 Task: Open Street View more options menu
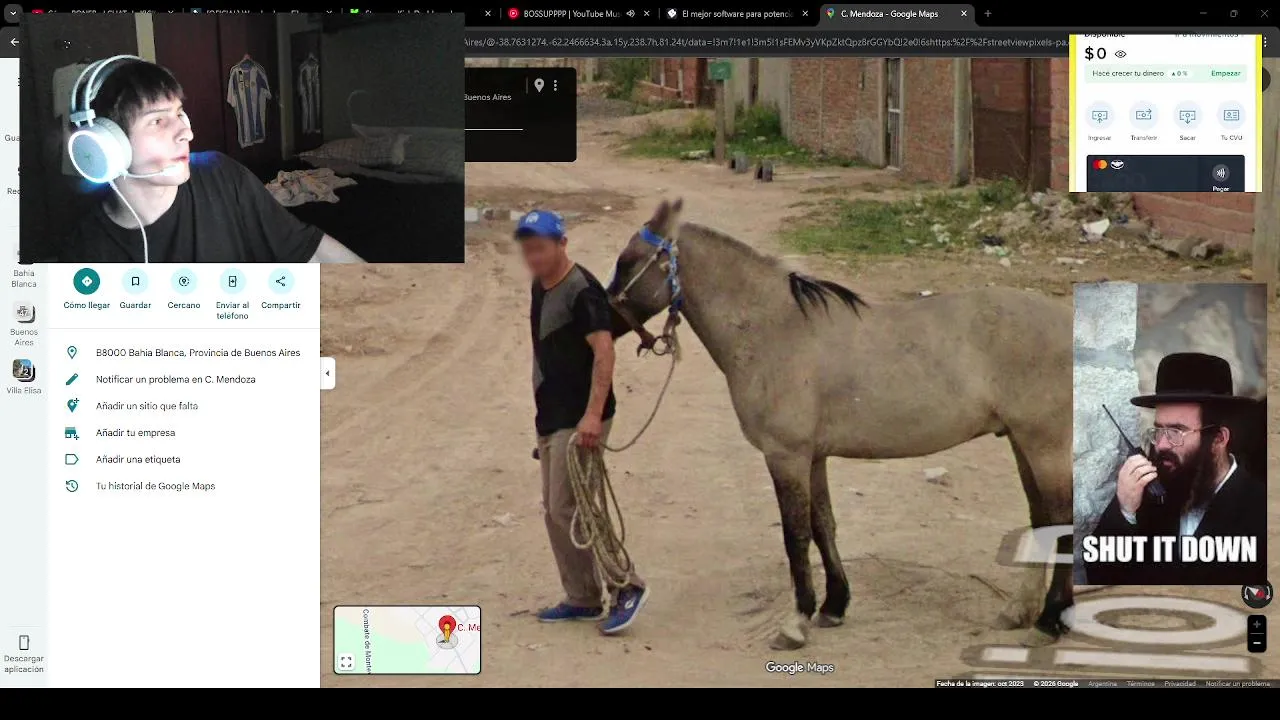pos(555,86)
